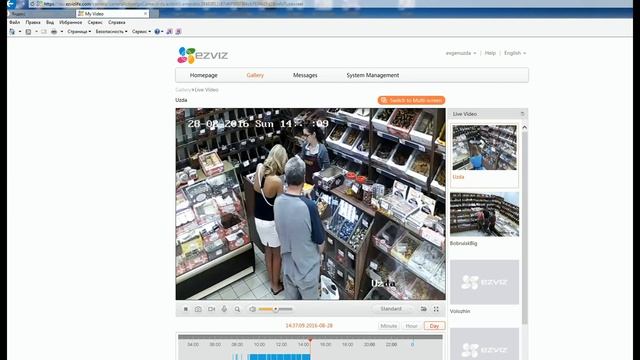Viewport: 640px width, 360px height.
Task: Open the Вид menu
Action: (50, 22)
